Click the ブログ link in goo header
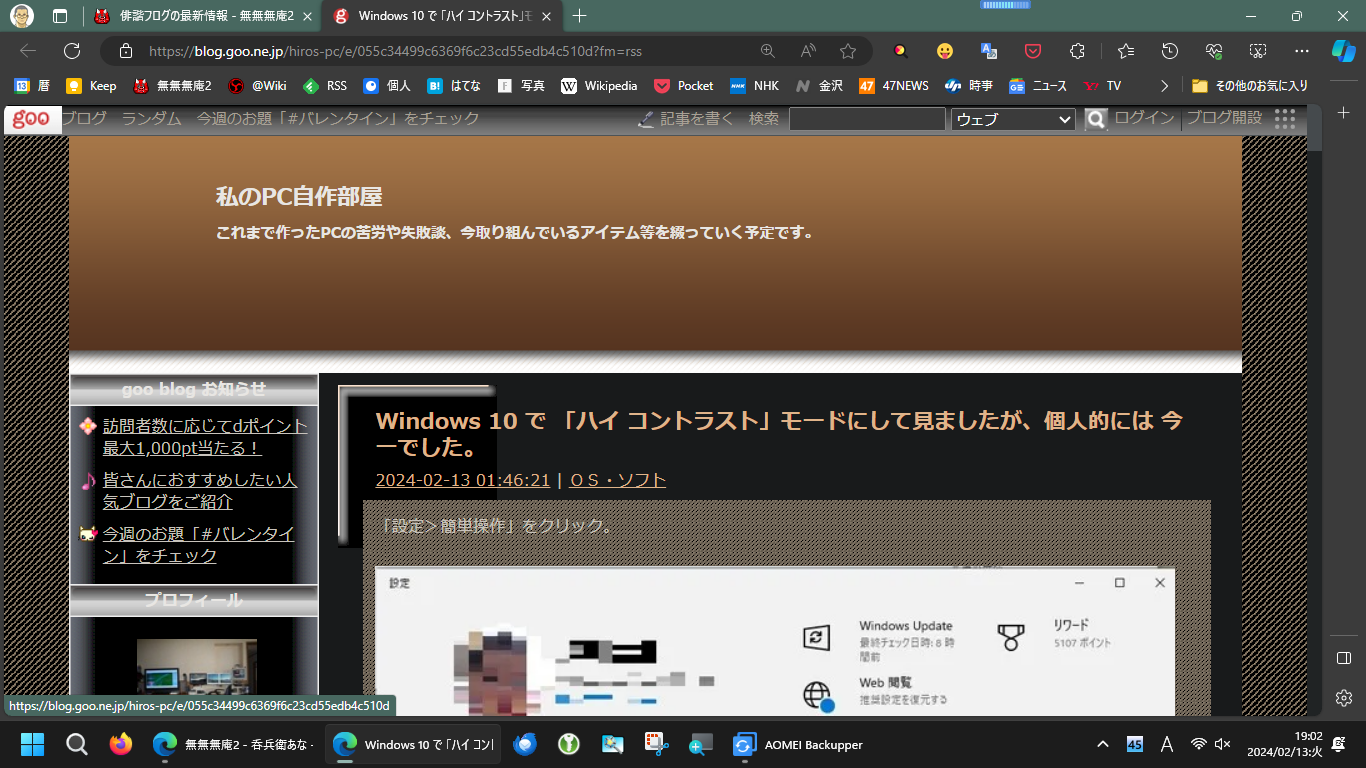 click(x=84, y=119)
